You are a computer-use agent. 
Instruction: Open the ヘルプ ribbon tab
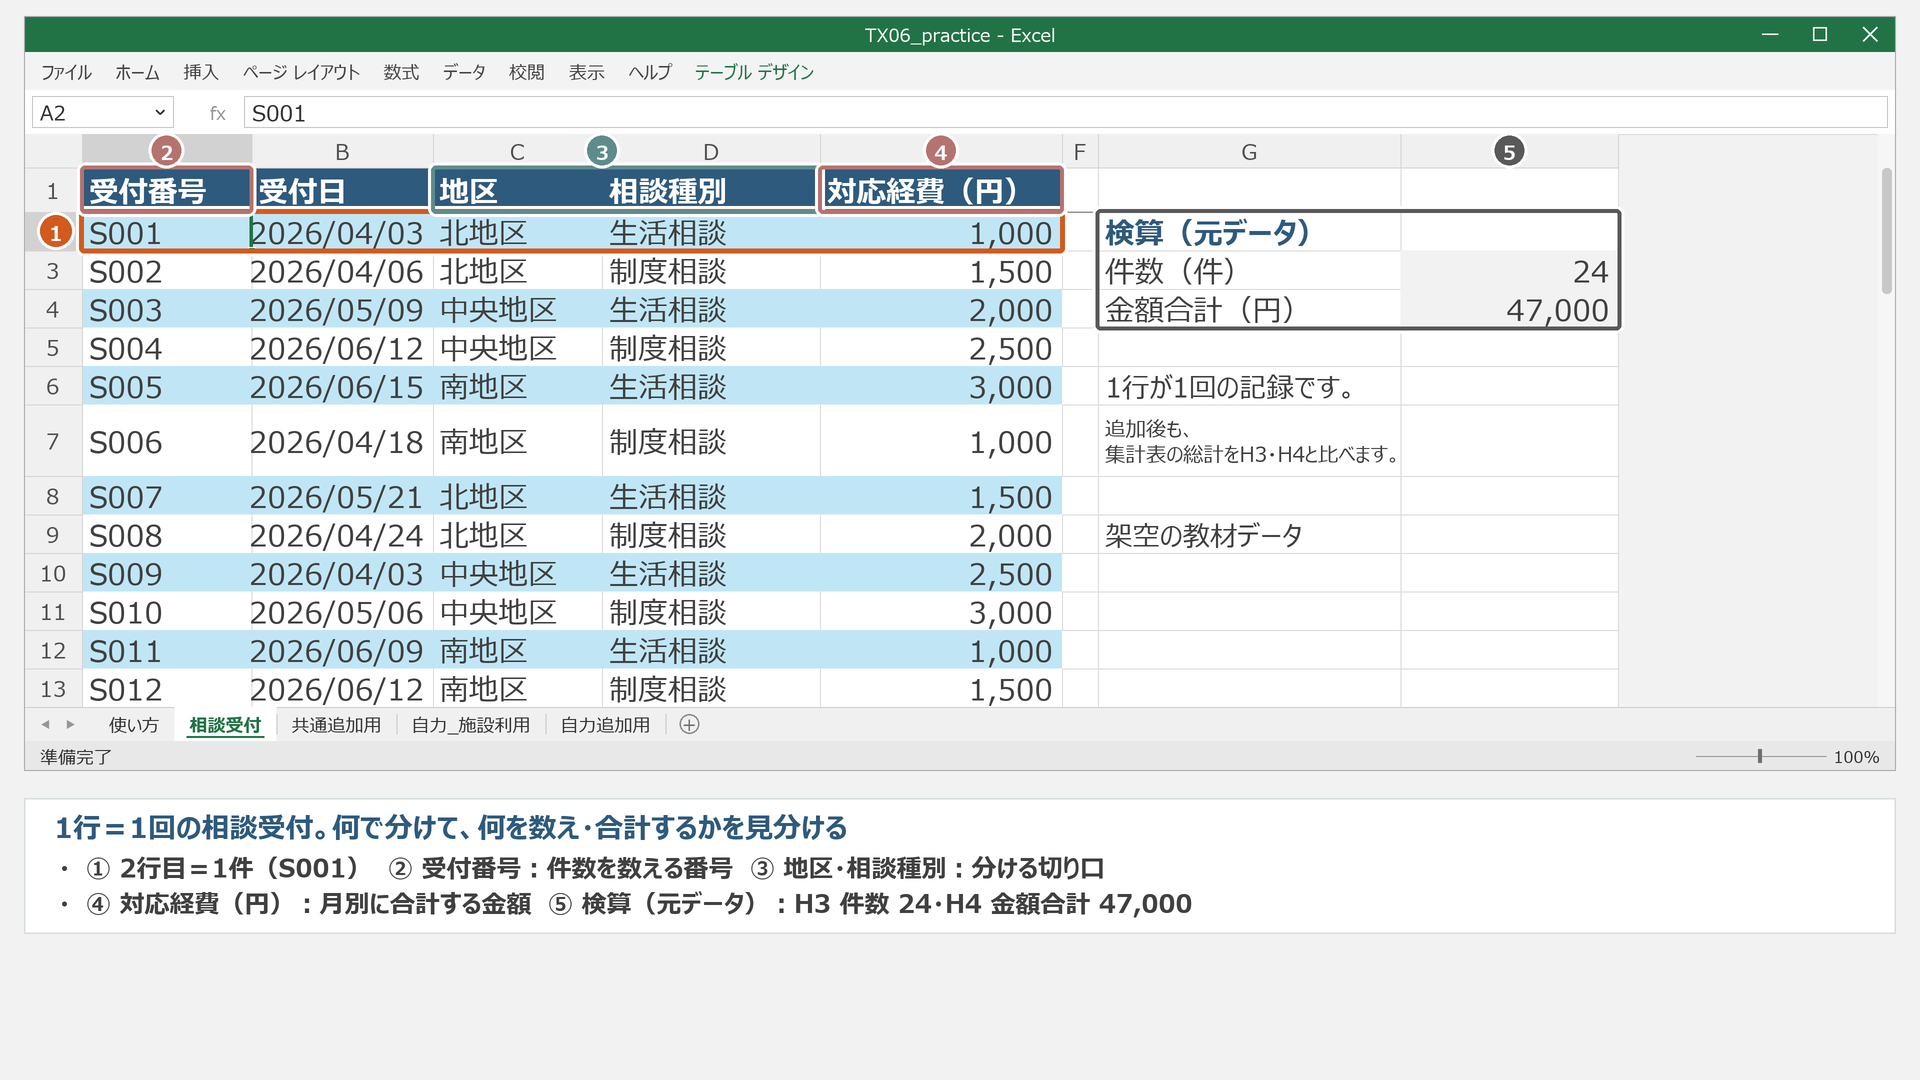(x=650, y=72)
